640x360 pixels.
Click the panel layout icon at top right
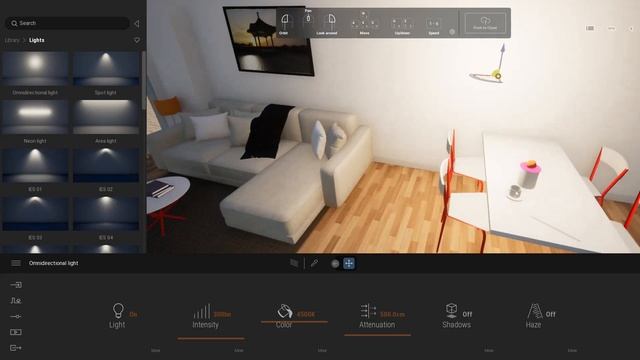590,28
